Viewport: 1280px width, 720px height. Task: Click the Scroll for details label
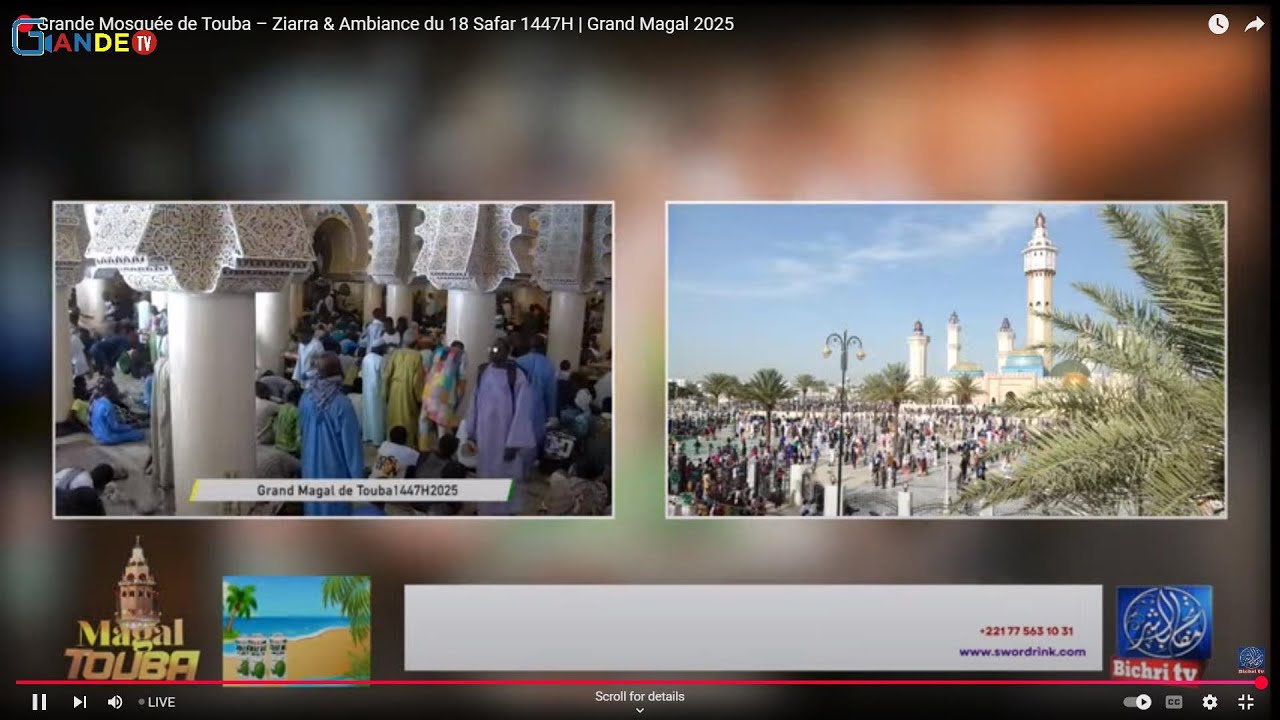(x=640, y=696)
